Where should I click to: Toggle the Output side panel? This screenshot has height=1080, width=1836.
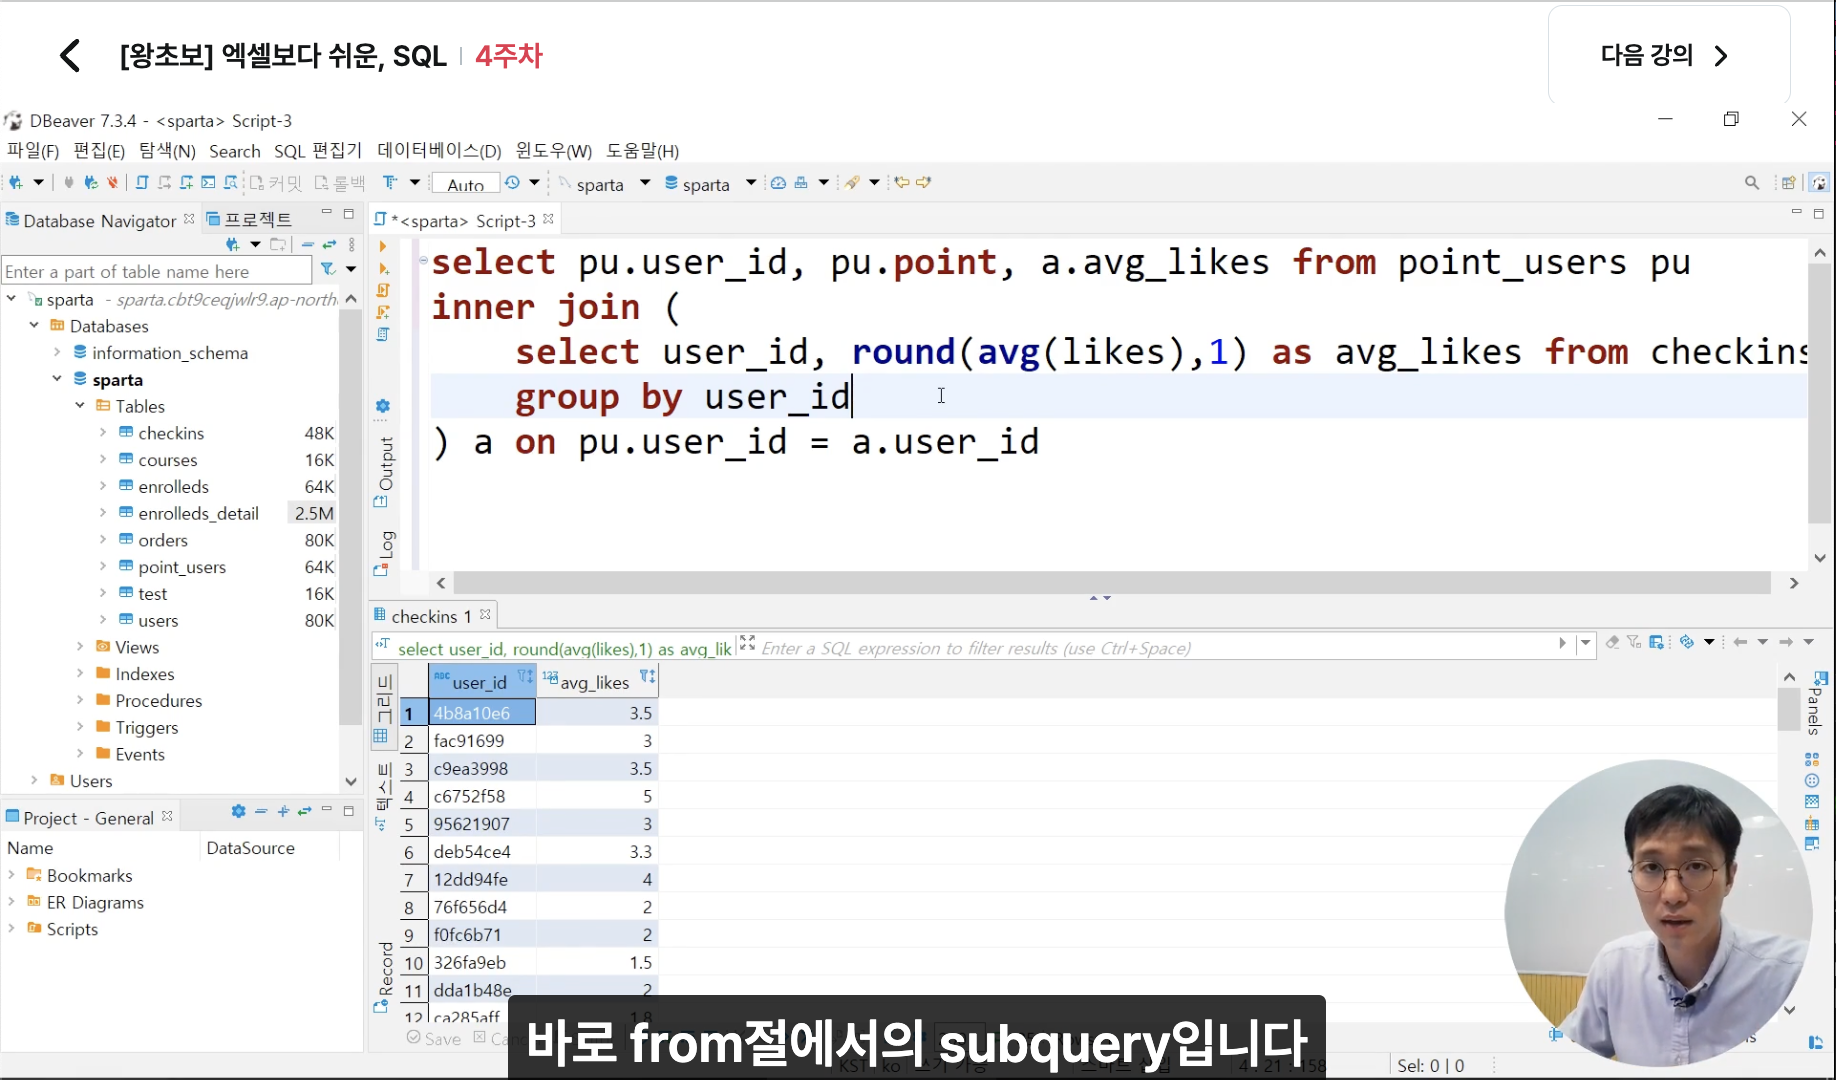pyautogui.click(x=385, y=470)
